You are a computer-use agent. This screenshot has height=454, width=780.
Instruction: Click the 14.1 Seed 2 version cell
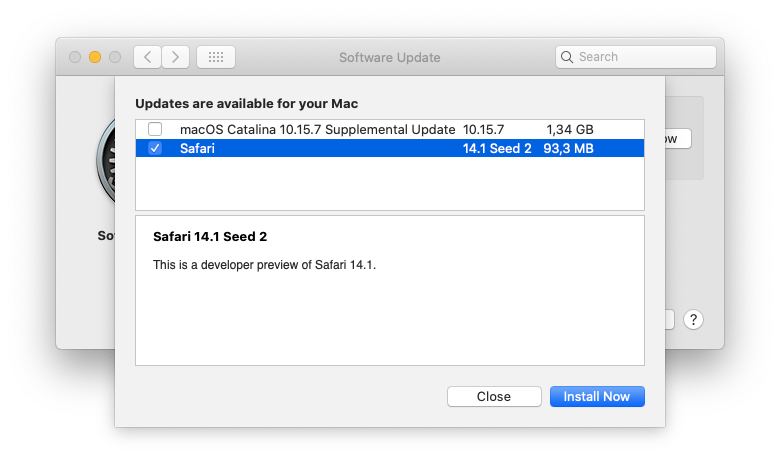pos(497,148)
